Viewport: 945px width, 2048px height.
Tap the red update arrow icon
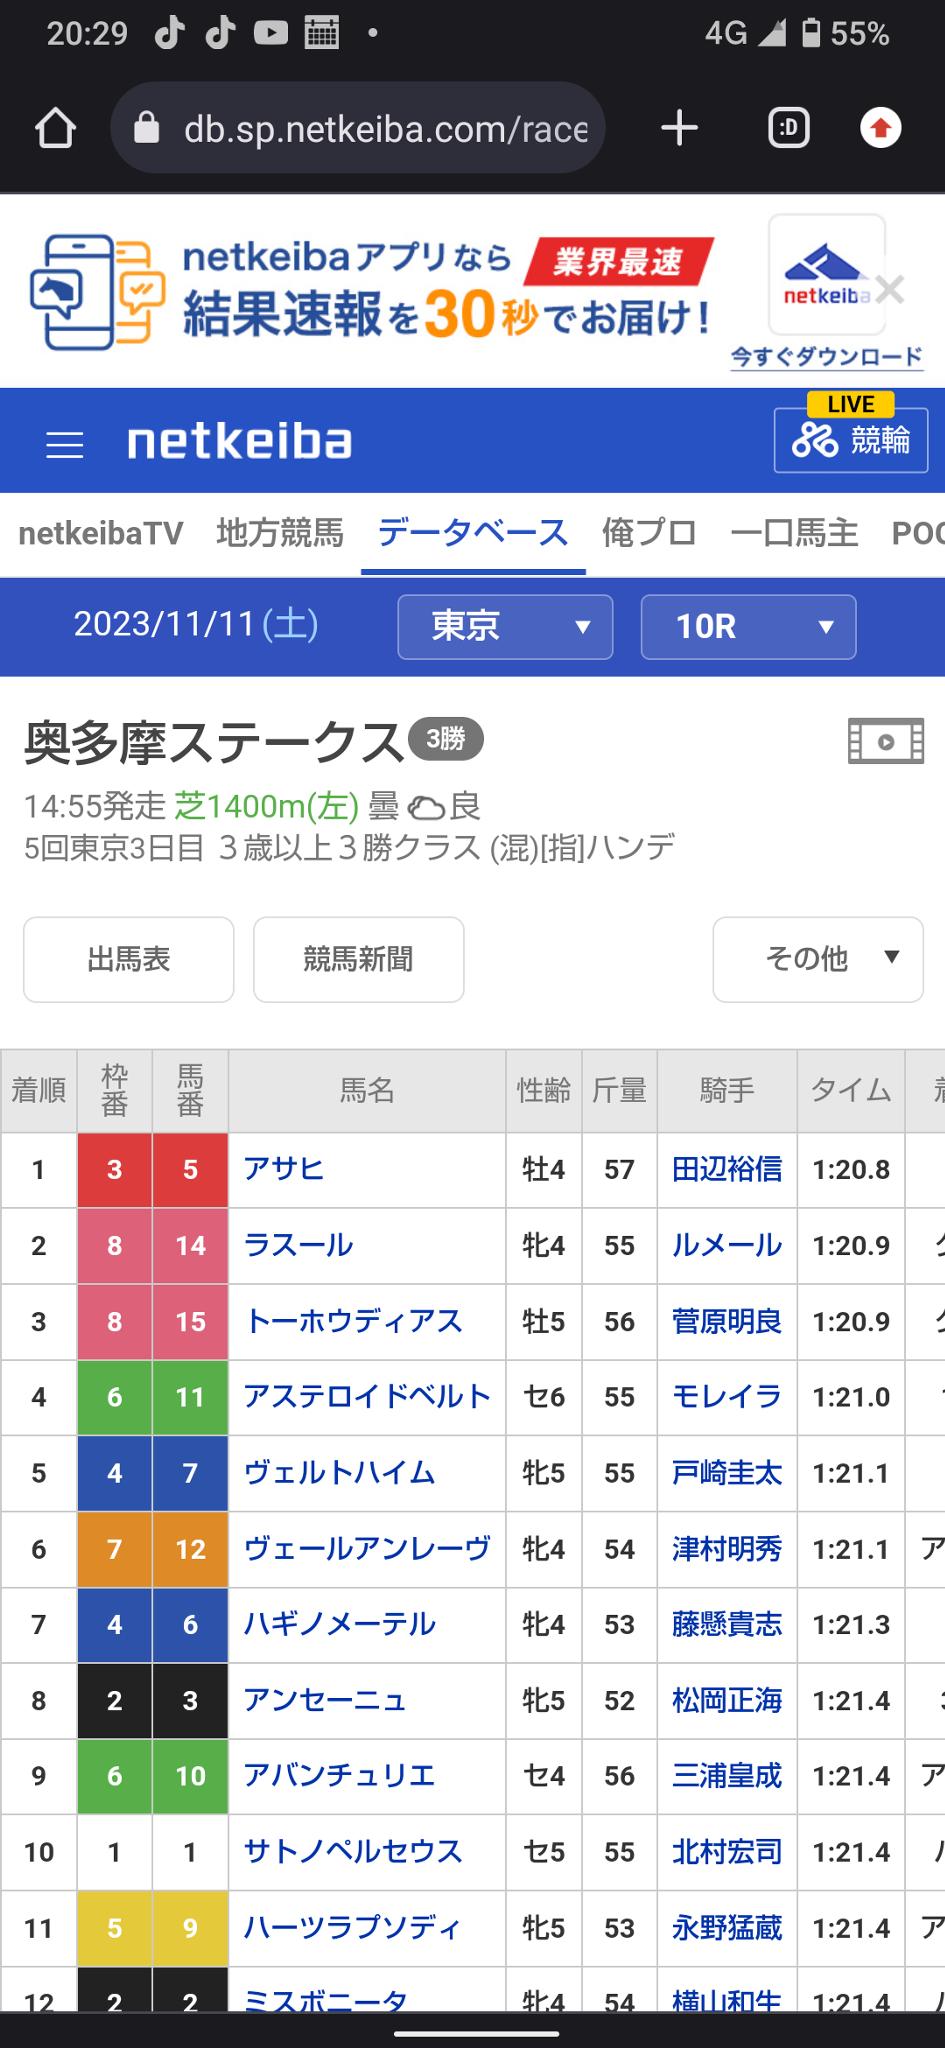coord(881,128)
